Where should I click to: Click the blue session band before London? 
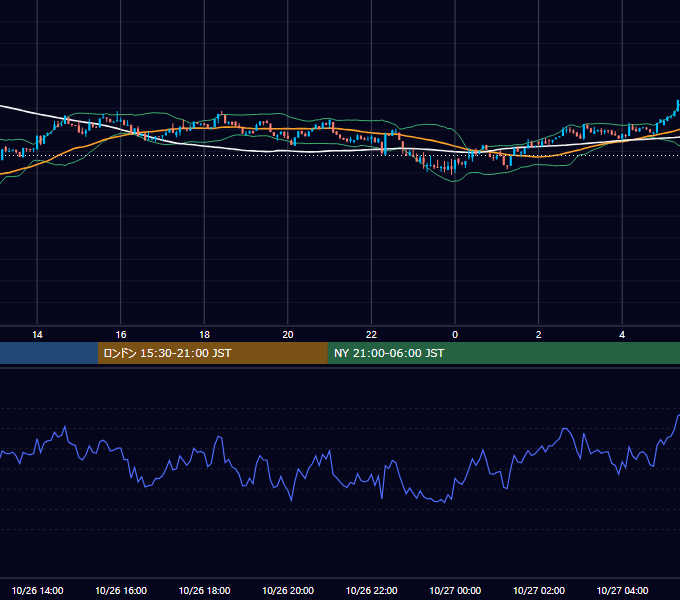coord(49,353)
